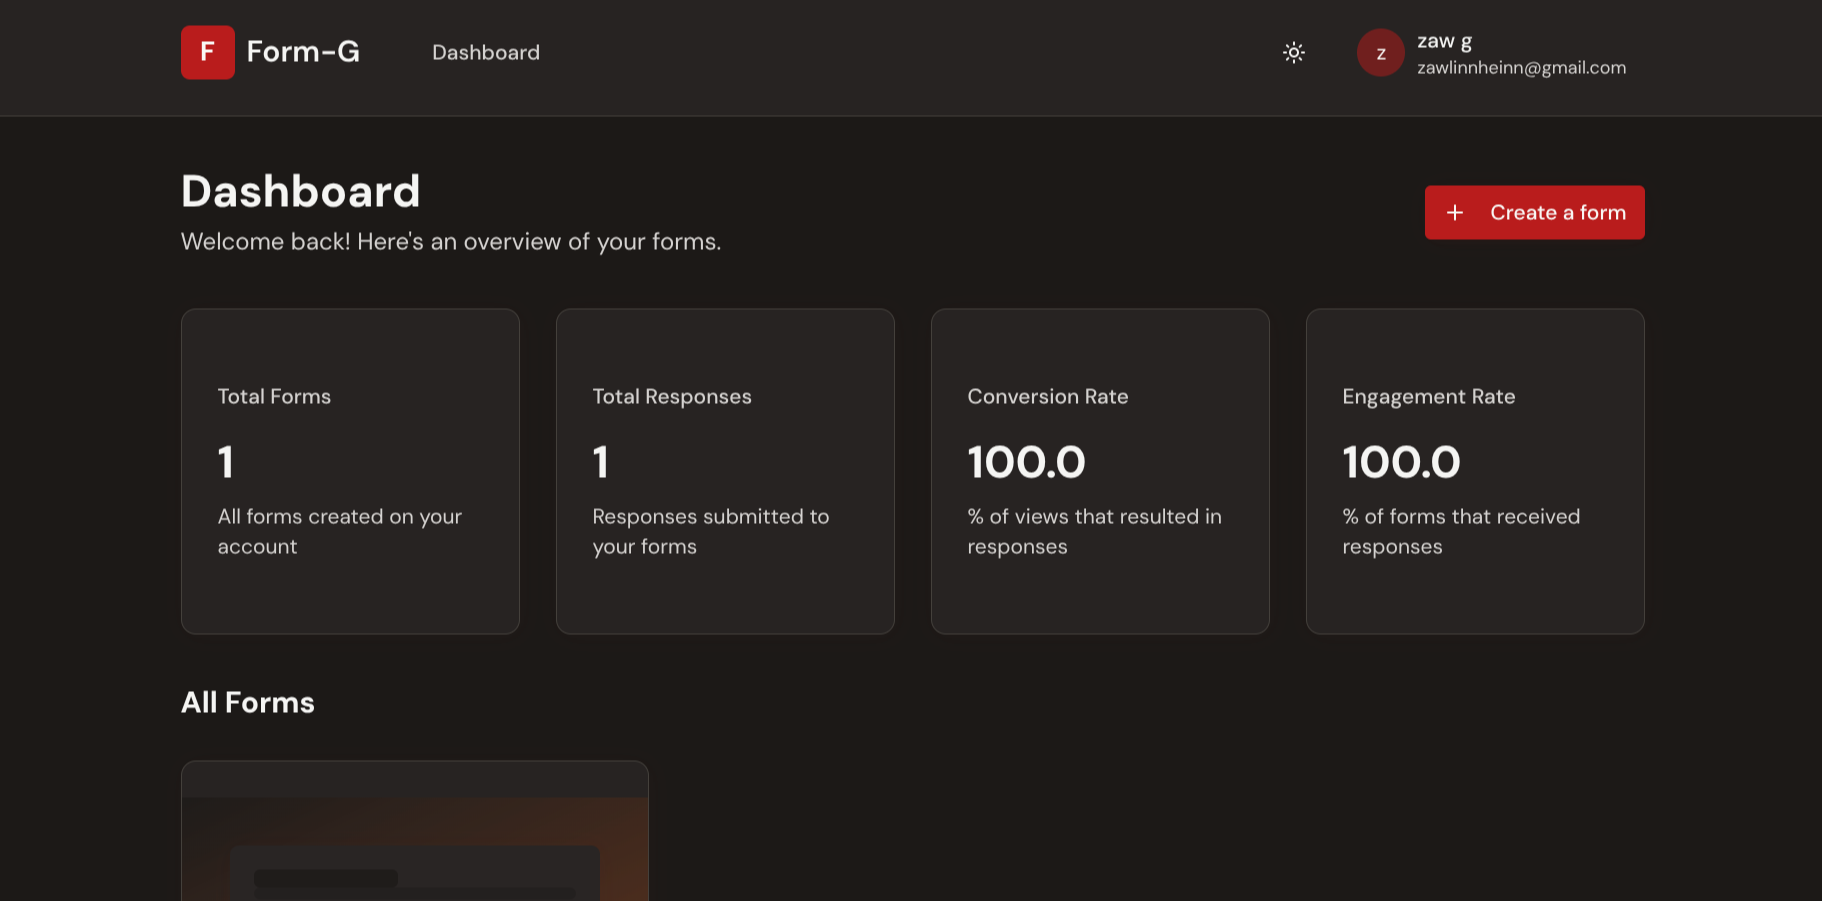Open the form preview thumbnail under All Forms
The image size is (1822, 901).
[414, 840]
